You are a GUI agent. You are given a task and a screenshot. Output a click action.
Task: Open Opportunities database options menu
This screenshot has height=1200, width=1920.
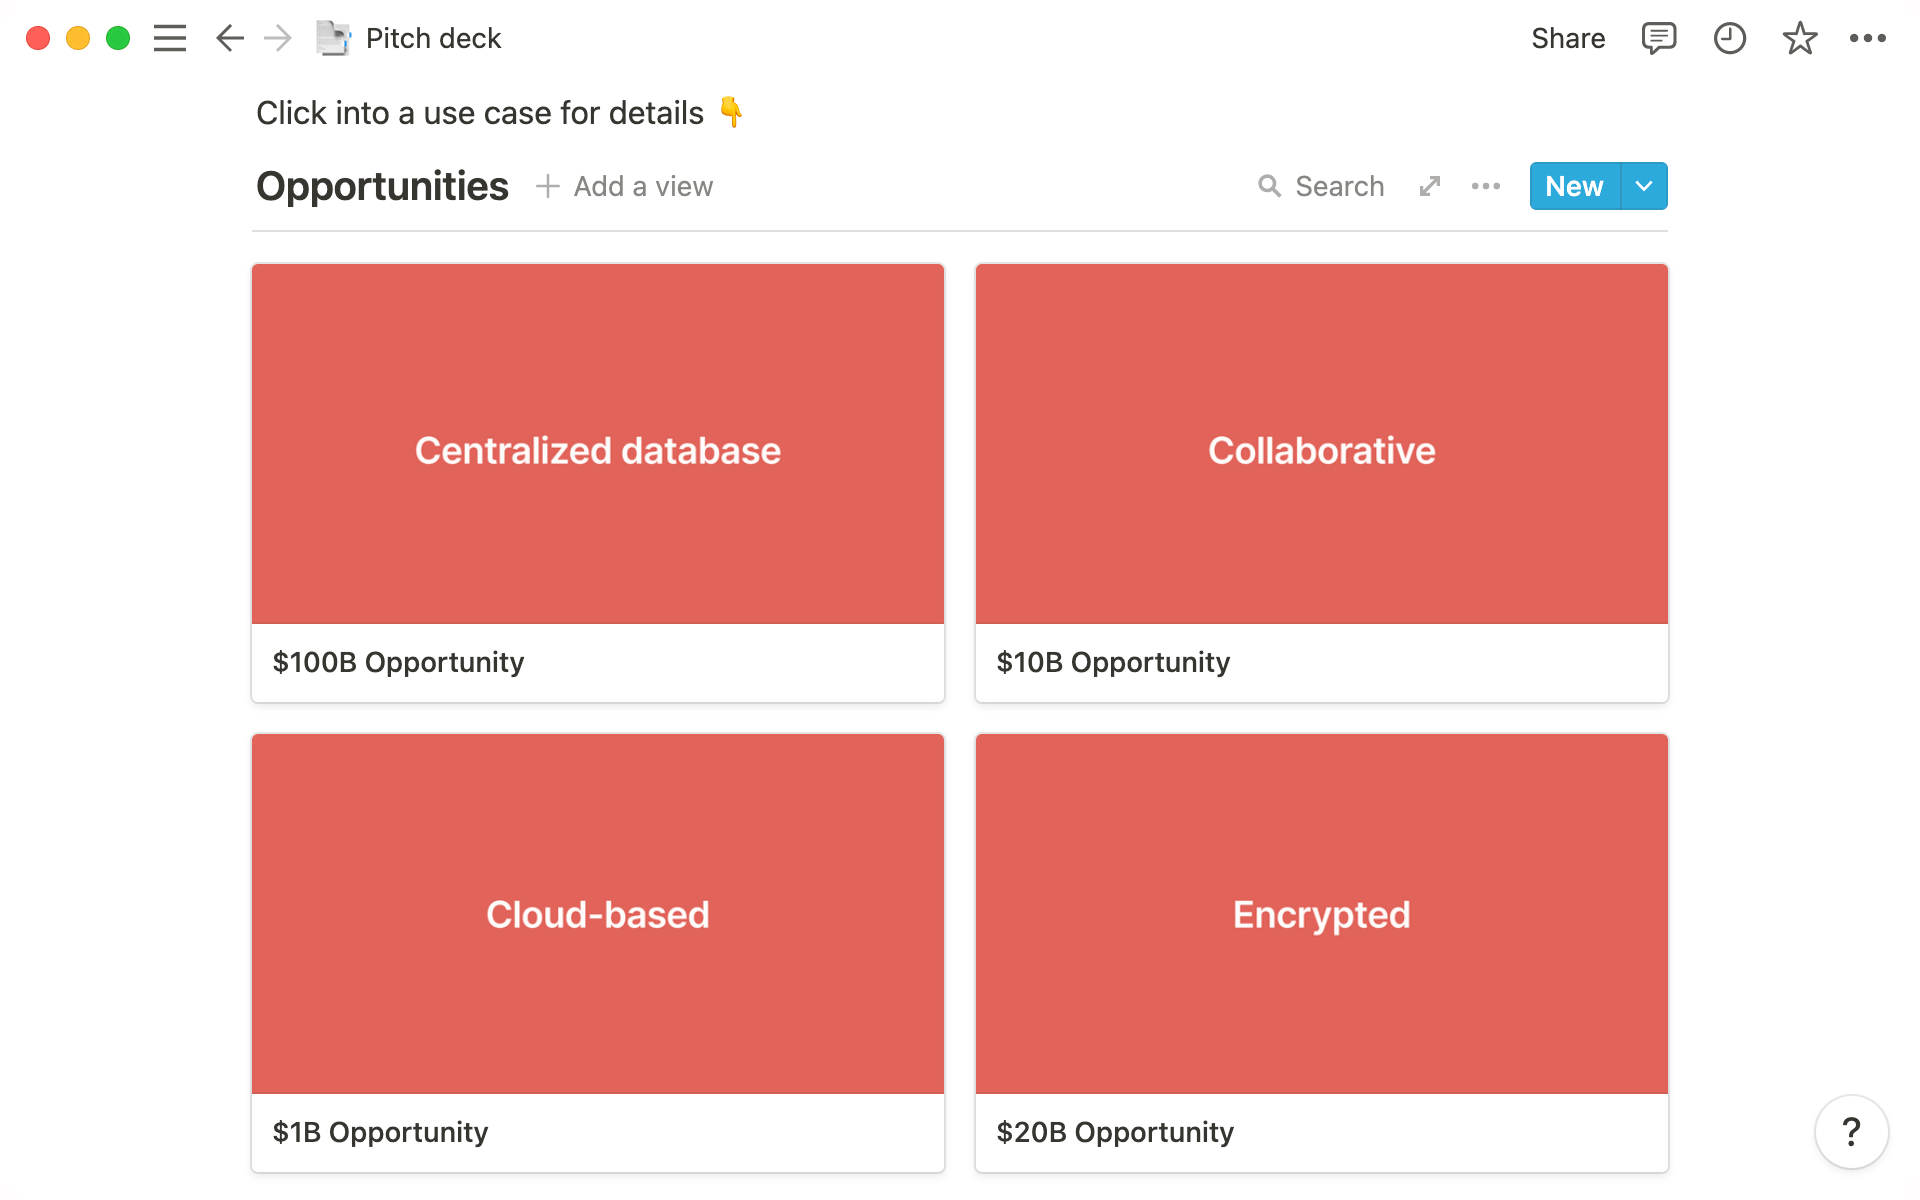tap(1486, 186)
